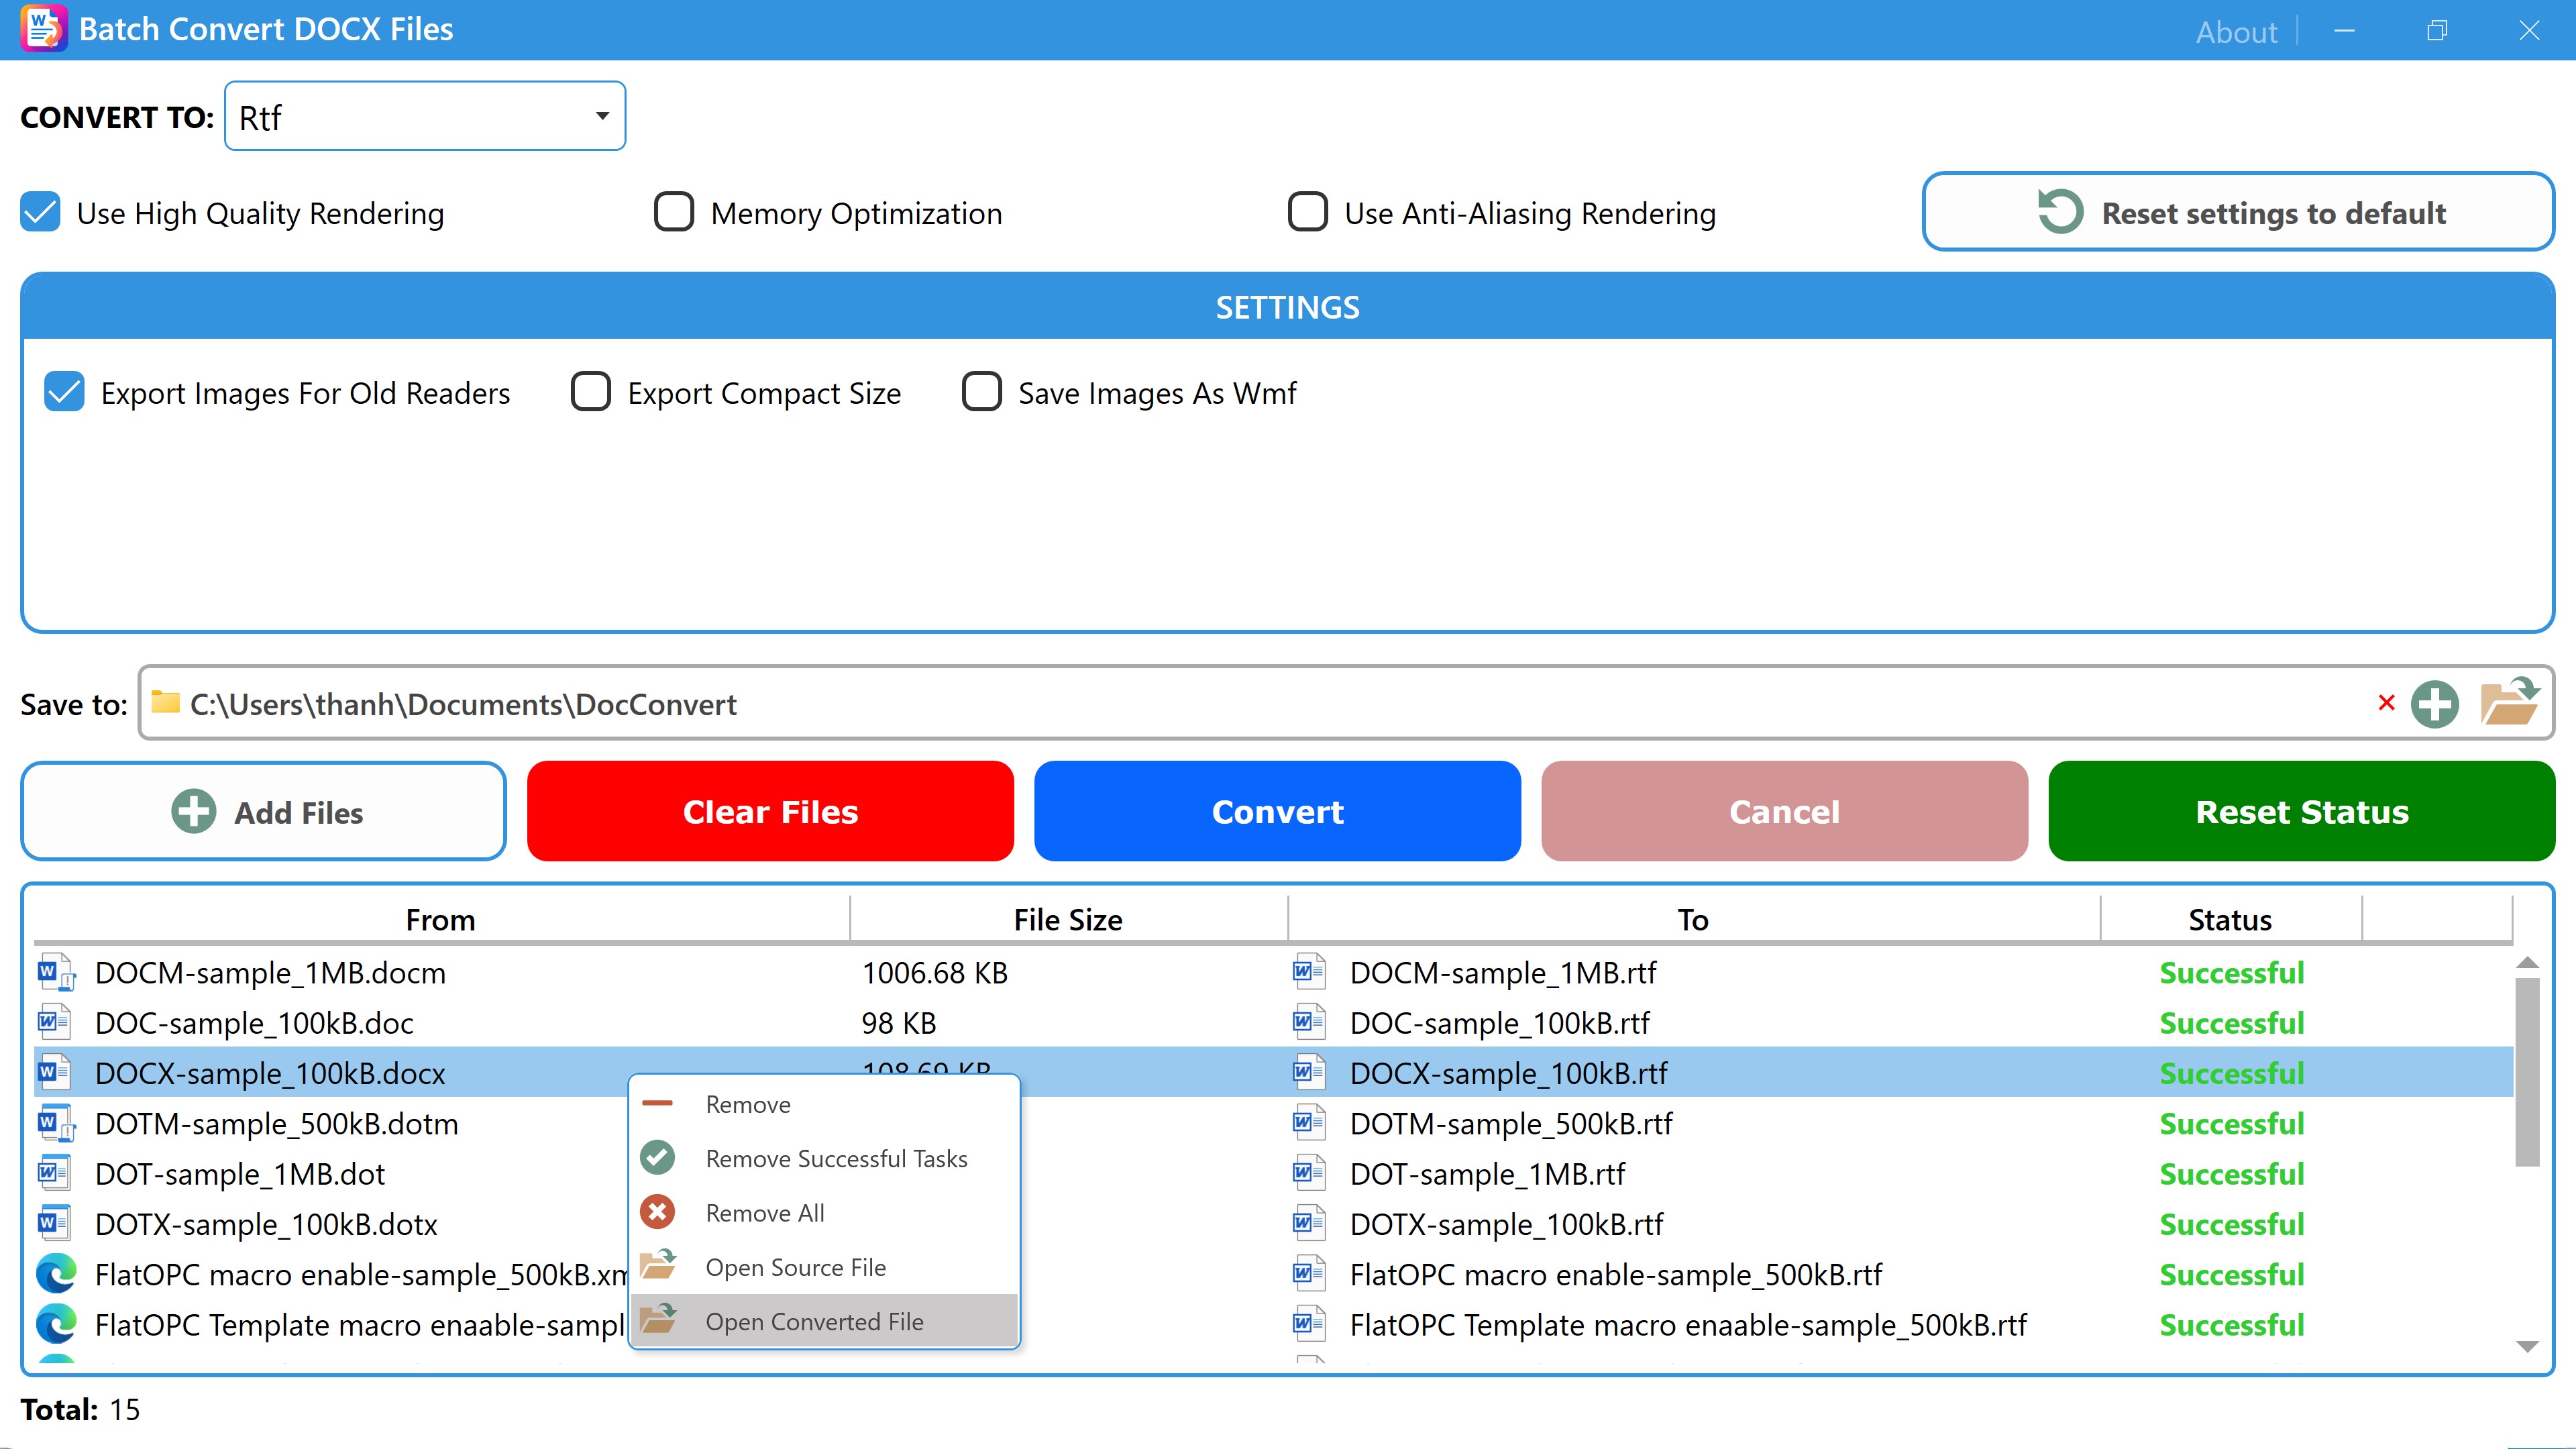Image resolution: width=2576 pixels, height=1449 pixels.
Task: Tick Export Compact Size option
Action: point(591,392)
